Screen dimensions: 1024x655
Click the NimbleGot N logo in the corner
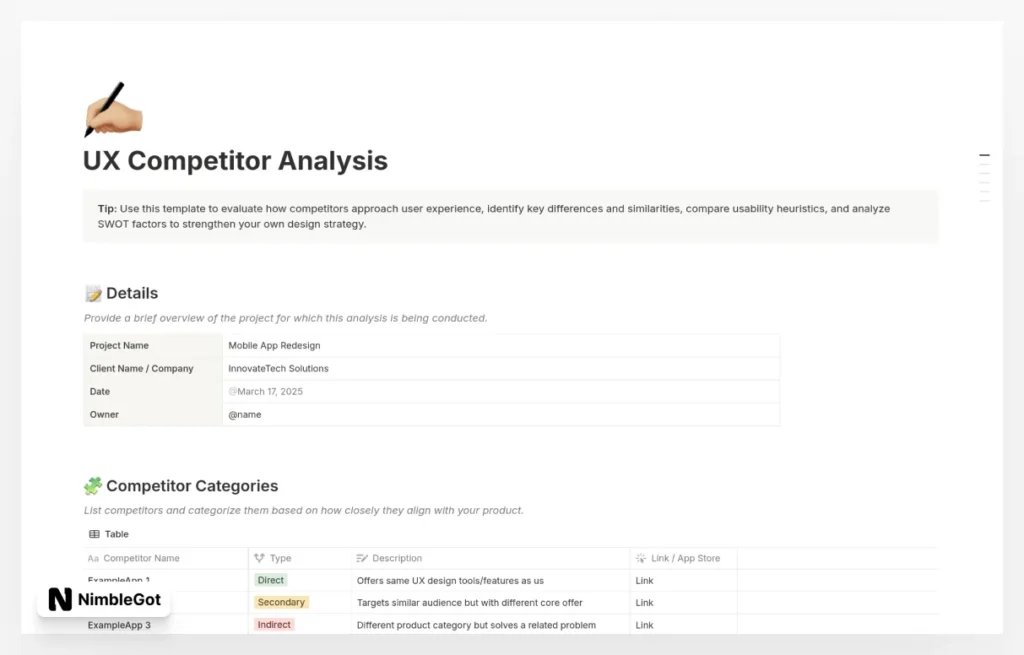tap(58, 601)
